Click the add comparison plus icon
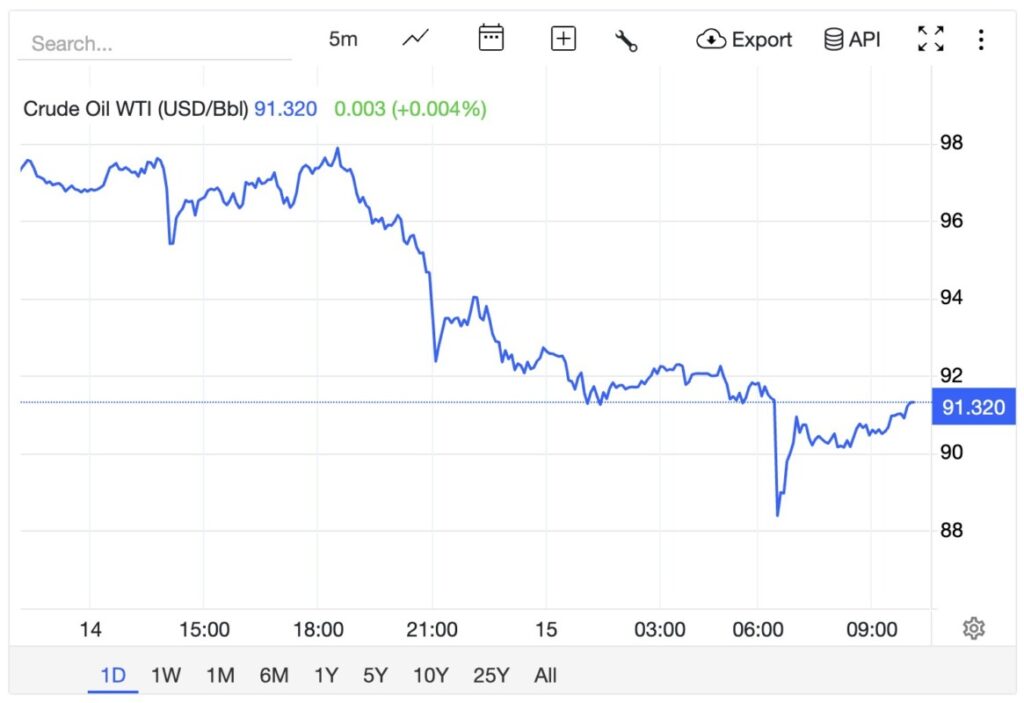This screenshot has width=1024, height=703. pyautogui.click(x=564, y=39)
